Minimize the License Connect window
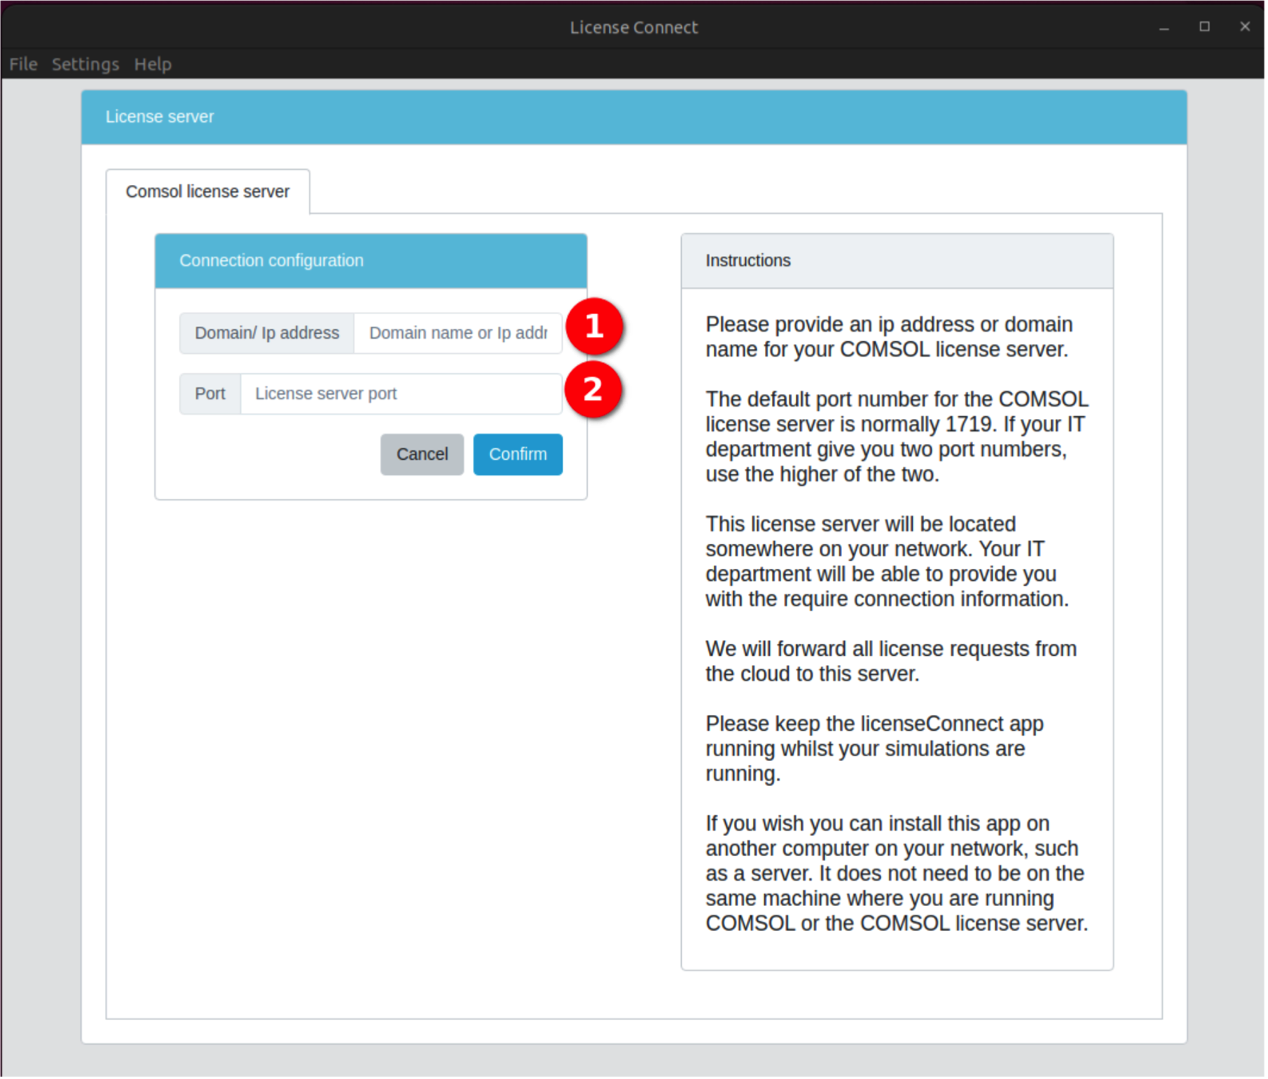Image resolution: width=1268 pixels, height=1079 pixels. [x=1164, y=27]
